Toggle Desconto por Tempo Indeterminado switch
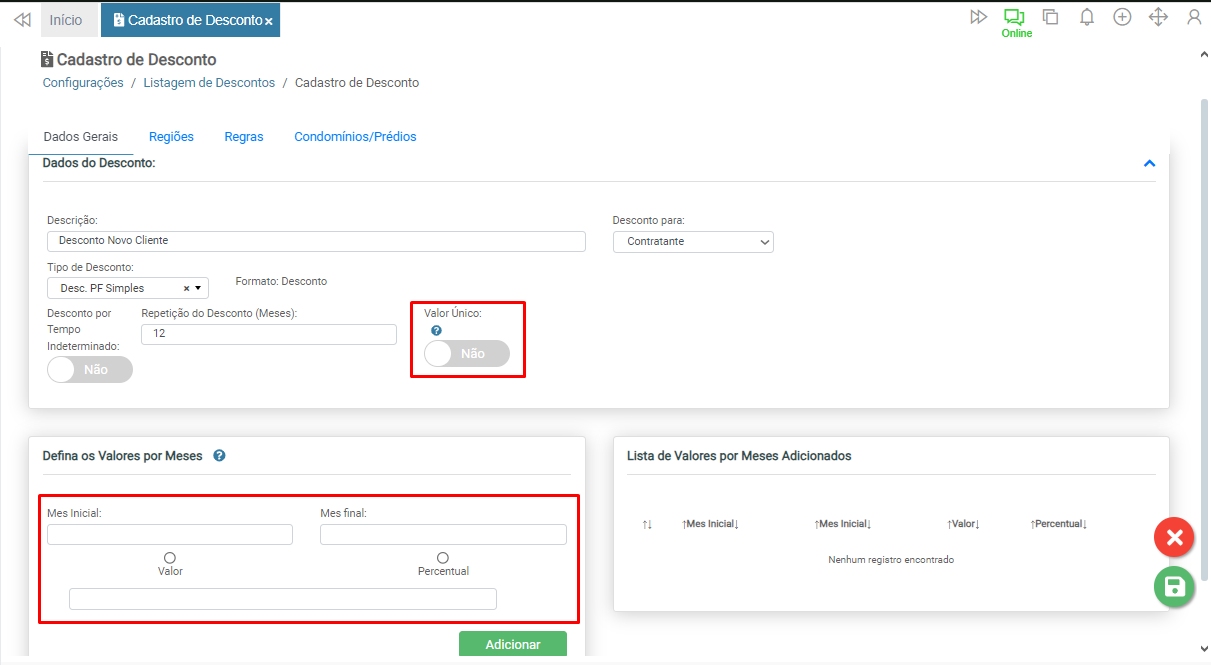Screen dimensions: 1211x665 (x=90, y=369)
